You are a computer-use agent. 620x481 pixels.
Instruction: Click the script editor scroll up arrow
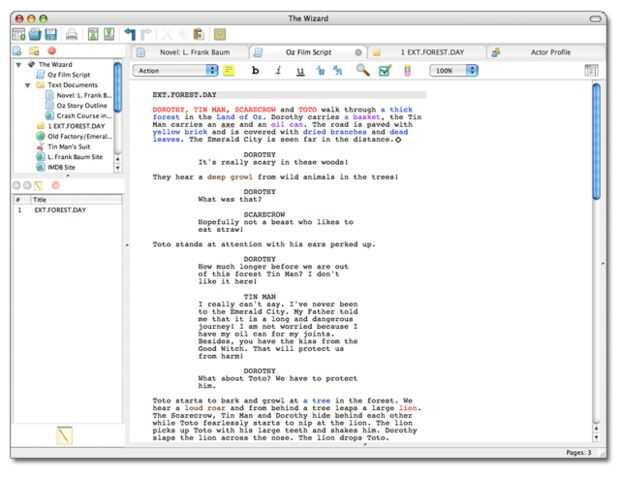click(x=596, y=429)
